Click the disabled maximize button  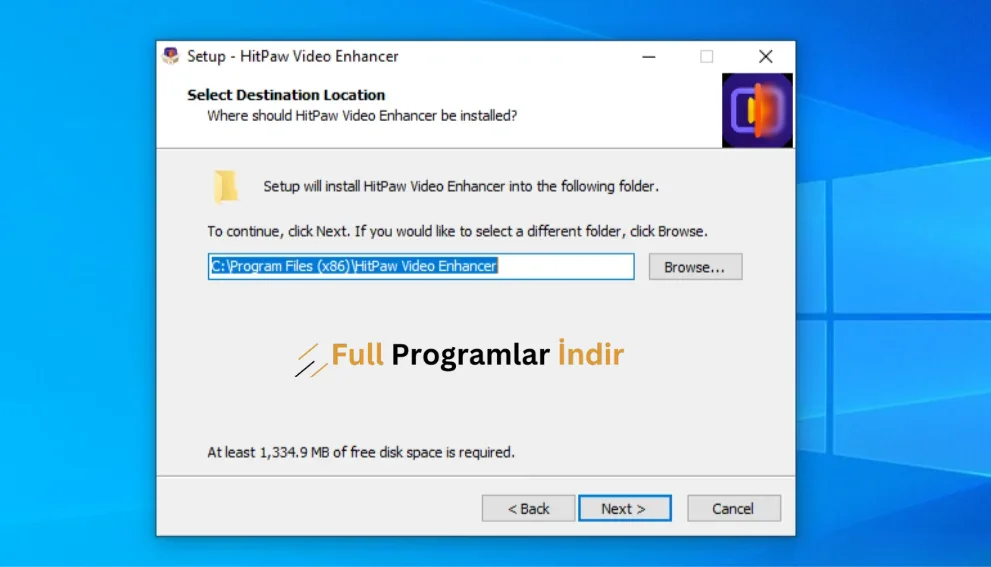click(x=707, y=56)
